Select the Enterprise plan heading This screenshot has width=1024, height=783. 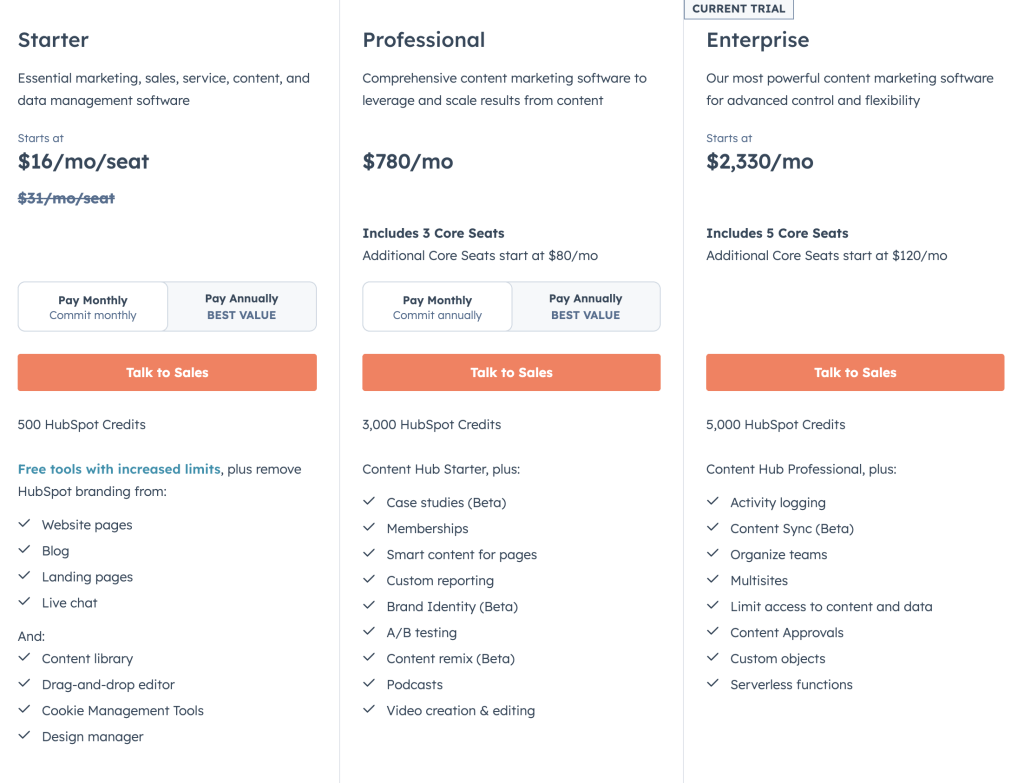tap(757, 40)
